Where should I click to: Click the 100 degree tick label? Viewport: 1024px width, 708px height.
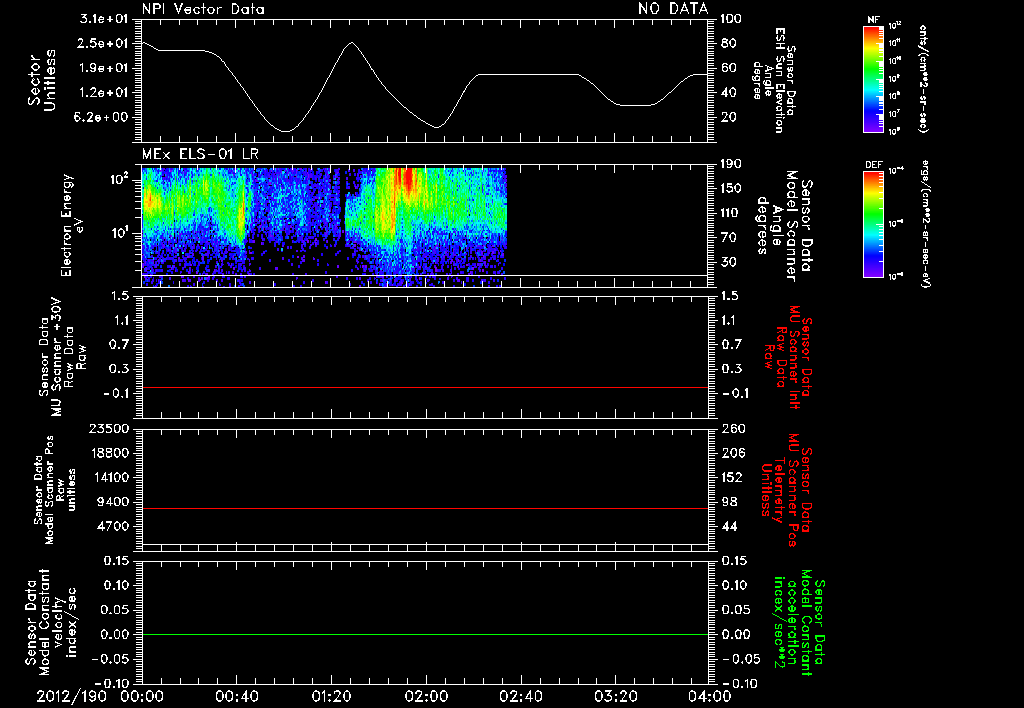point(731,18)
